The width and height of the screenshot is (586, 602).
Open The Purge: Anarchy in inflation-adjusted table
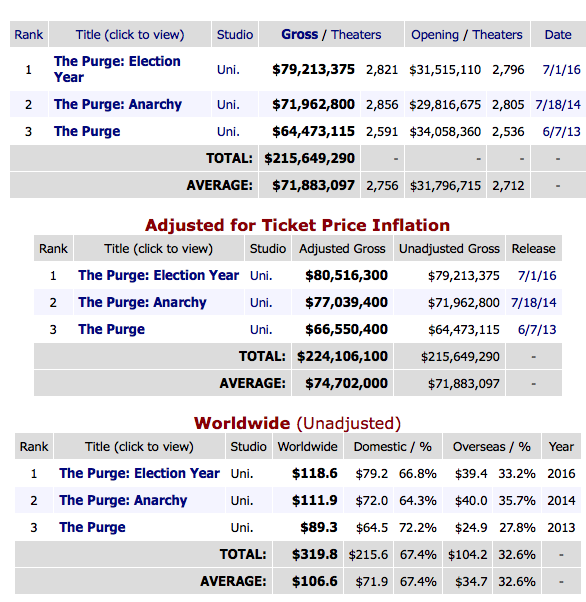tap(142, 303)
